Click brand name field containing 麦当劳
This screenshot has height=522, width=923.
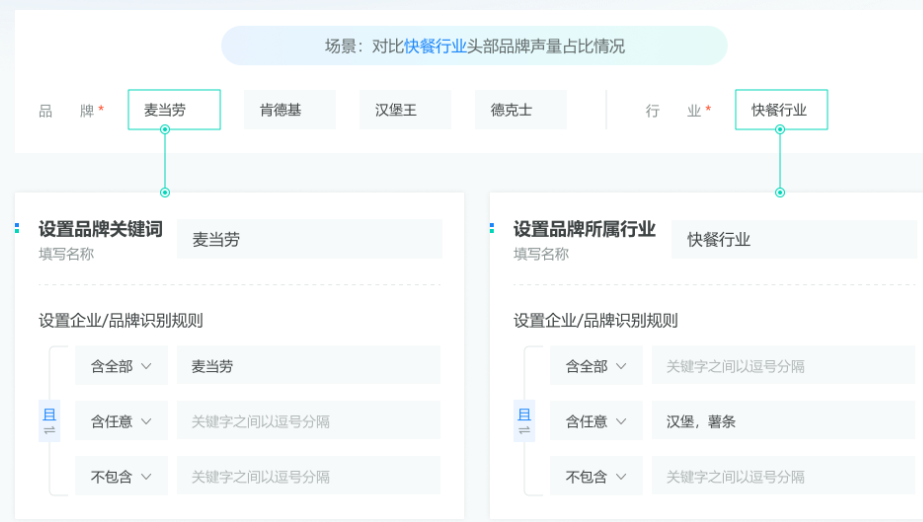tap(309, 239)
